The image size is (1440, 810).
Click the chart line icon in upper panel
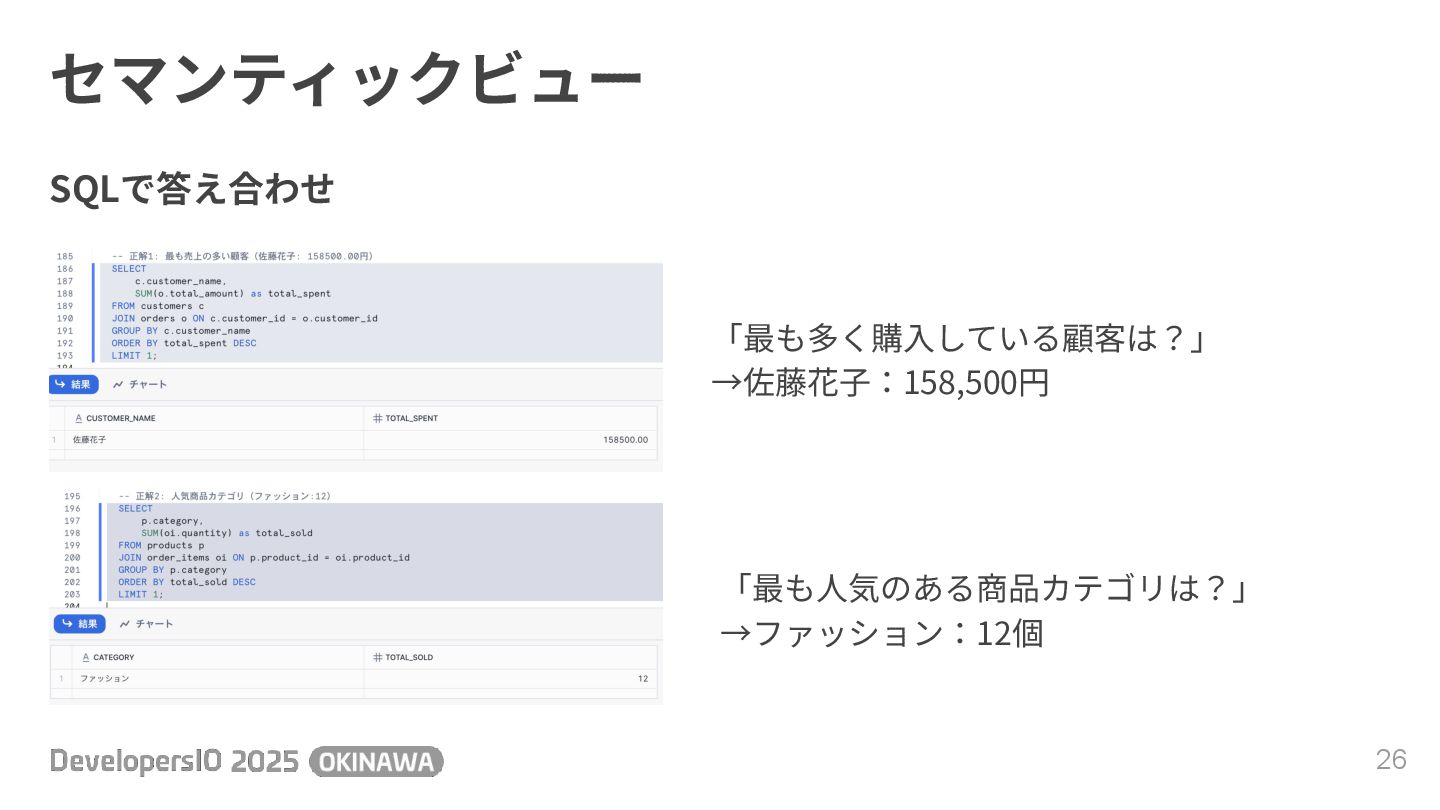(118, 384)
